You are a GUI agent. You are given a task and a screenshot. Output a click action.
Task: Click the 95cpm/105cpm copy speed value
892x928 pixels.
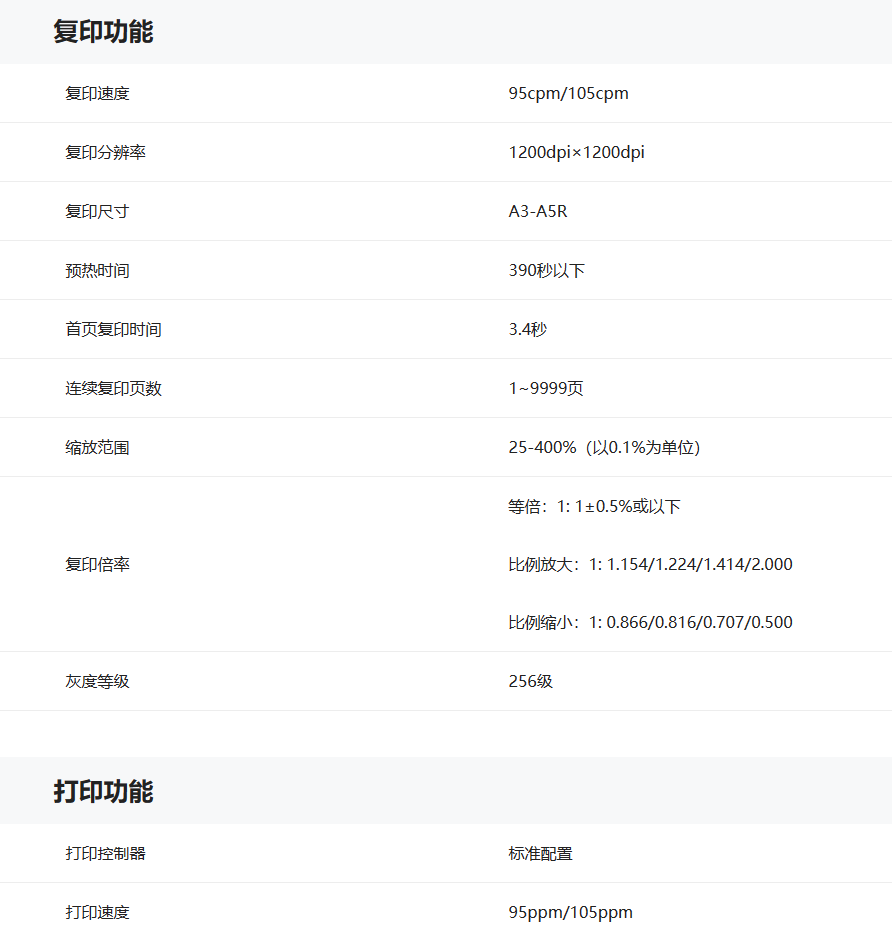click(568, 94)
